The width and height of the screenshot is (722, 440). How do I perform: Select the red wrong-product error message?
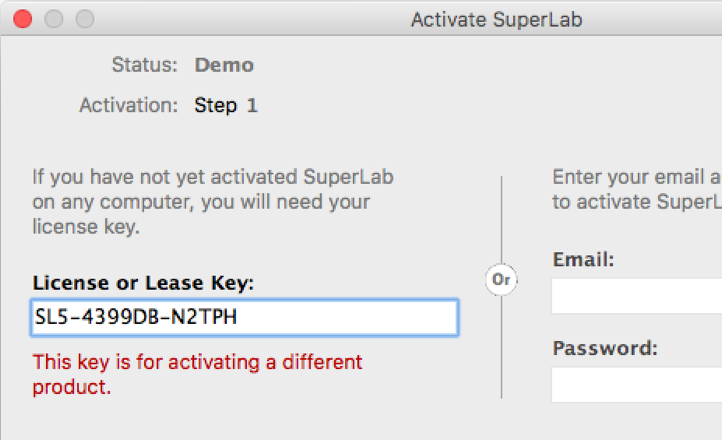pos(197,374)
